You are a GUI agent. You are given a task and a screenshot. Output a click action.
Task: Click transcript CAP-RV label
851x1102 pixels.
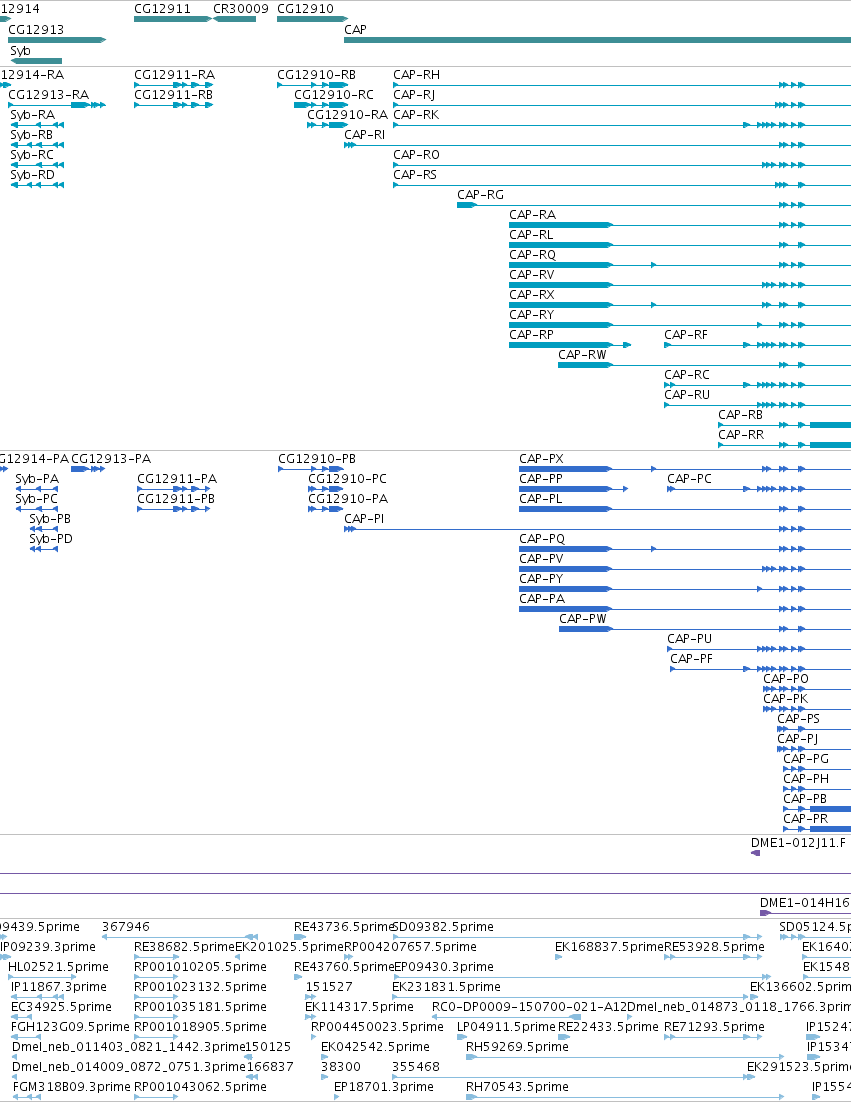531,275
